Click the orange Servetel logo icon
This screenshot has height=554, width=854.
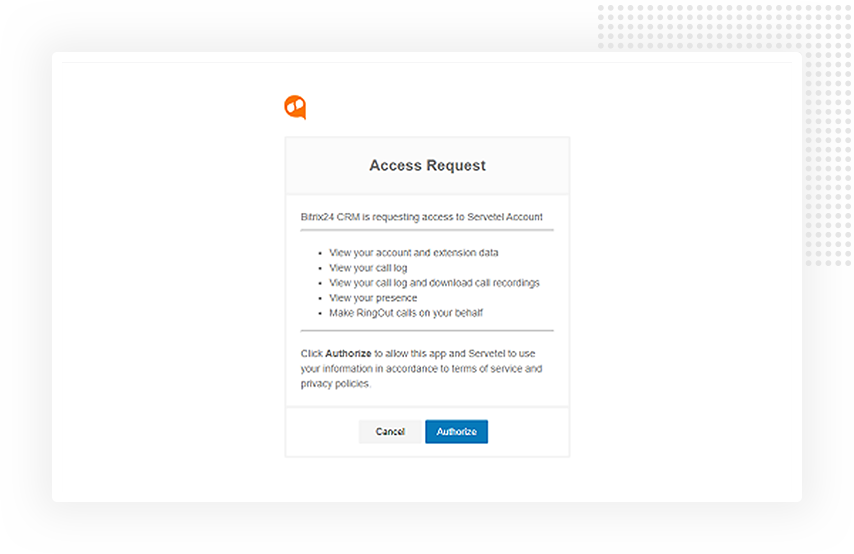pos(295,107)
